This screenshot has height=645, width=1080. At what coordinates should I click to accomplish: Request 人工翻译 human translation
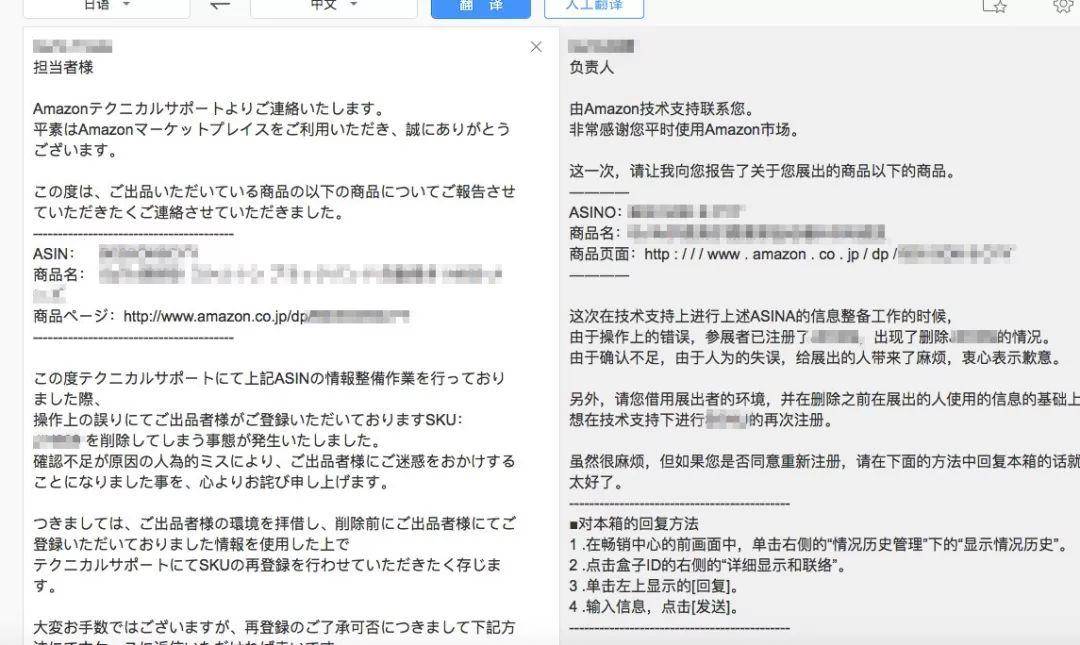tap(594, 6)
